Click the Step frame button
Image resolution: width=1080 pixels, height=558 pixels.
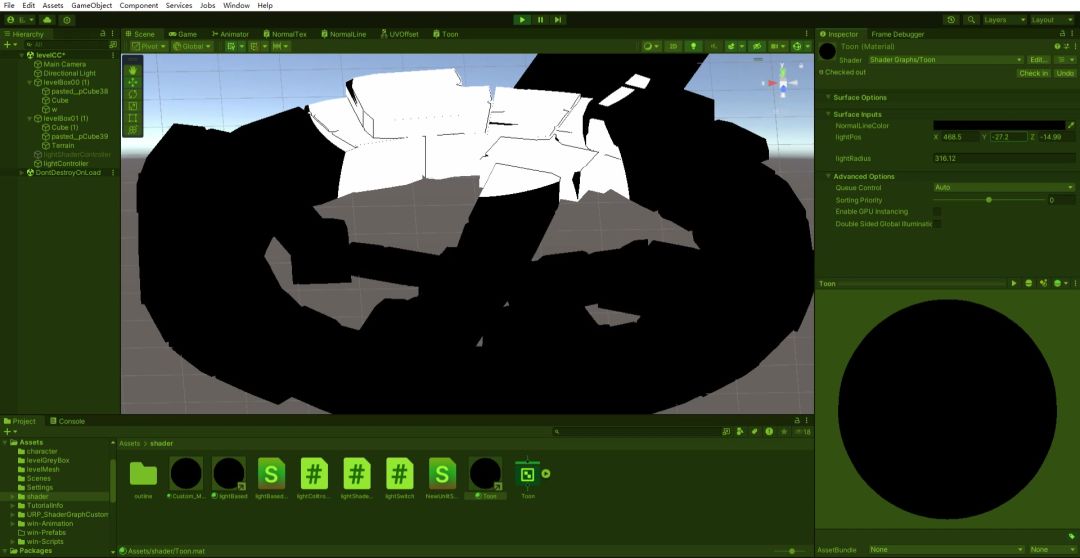click(x=558, y=20)
